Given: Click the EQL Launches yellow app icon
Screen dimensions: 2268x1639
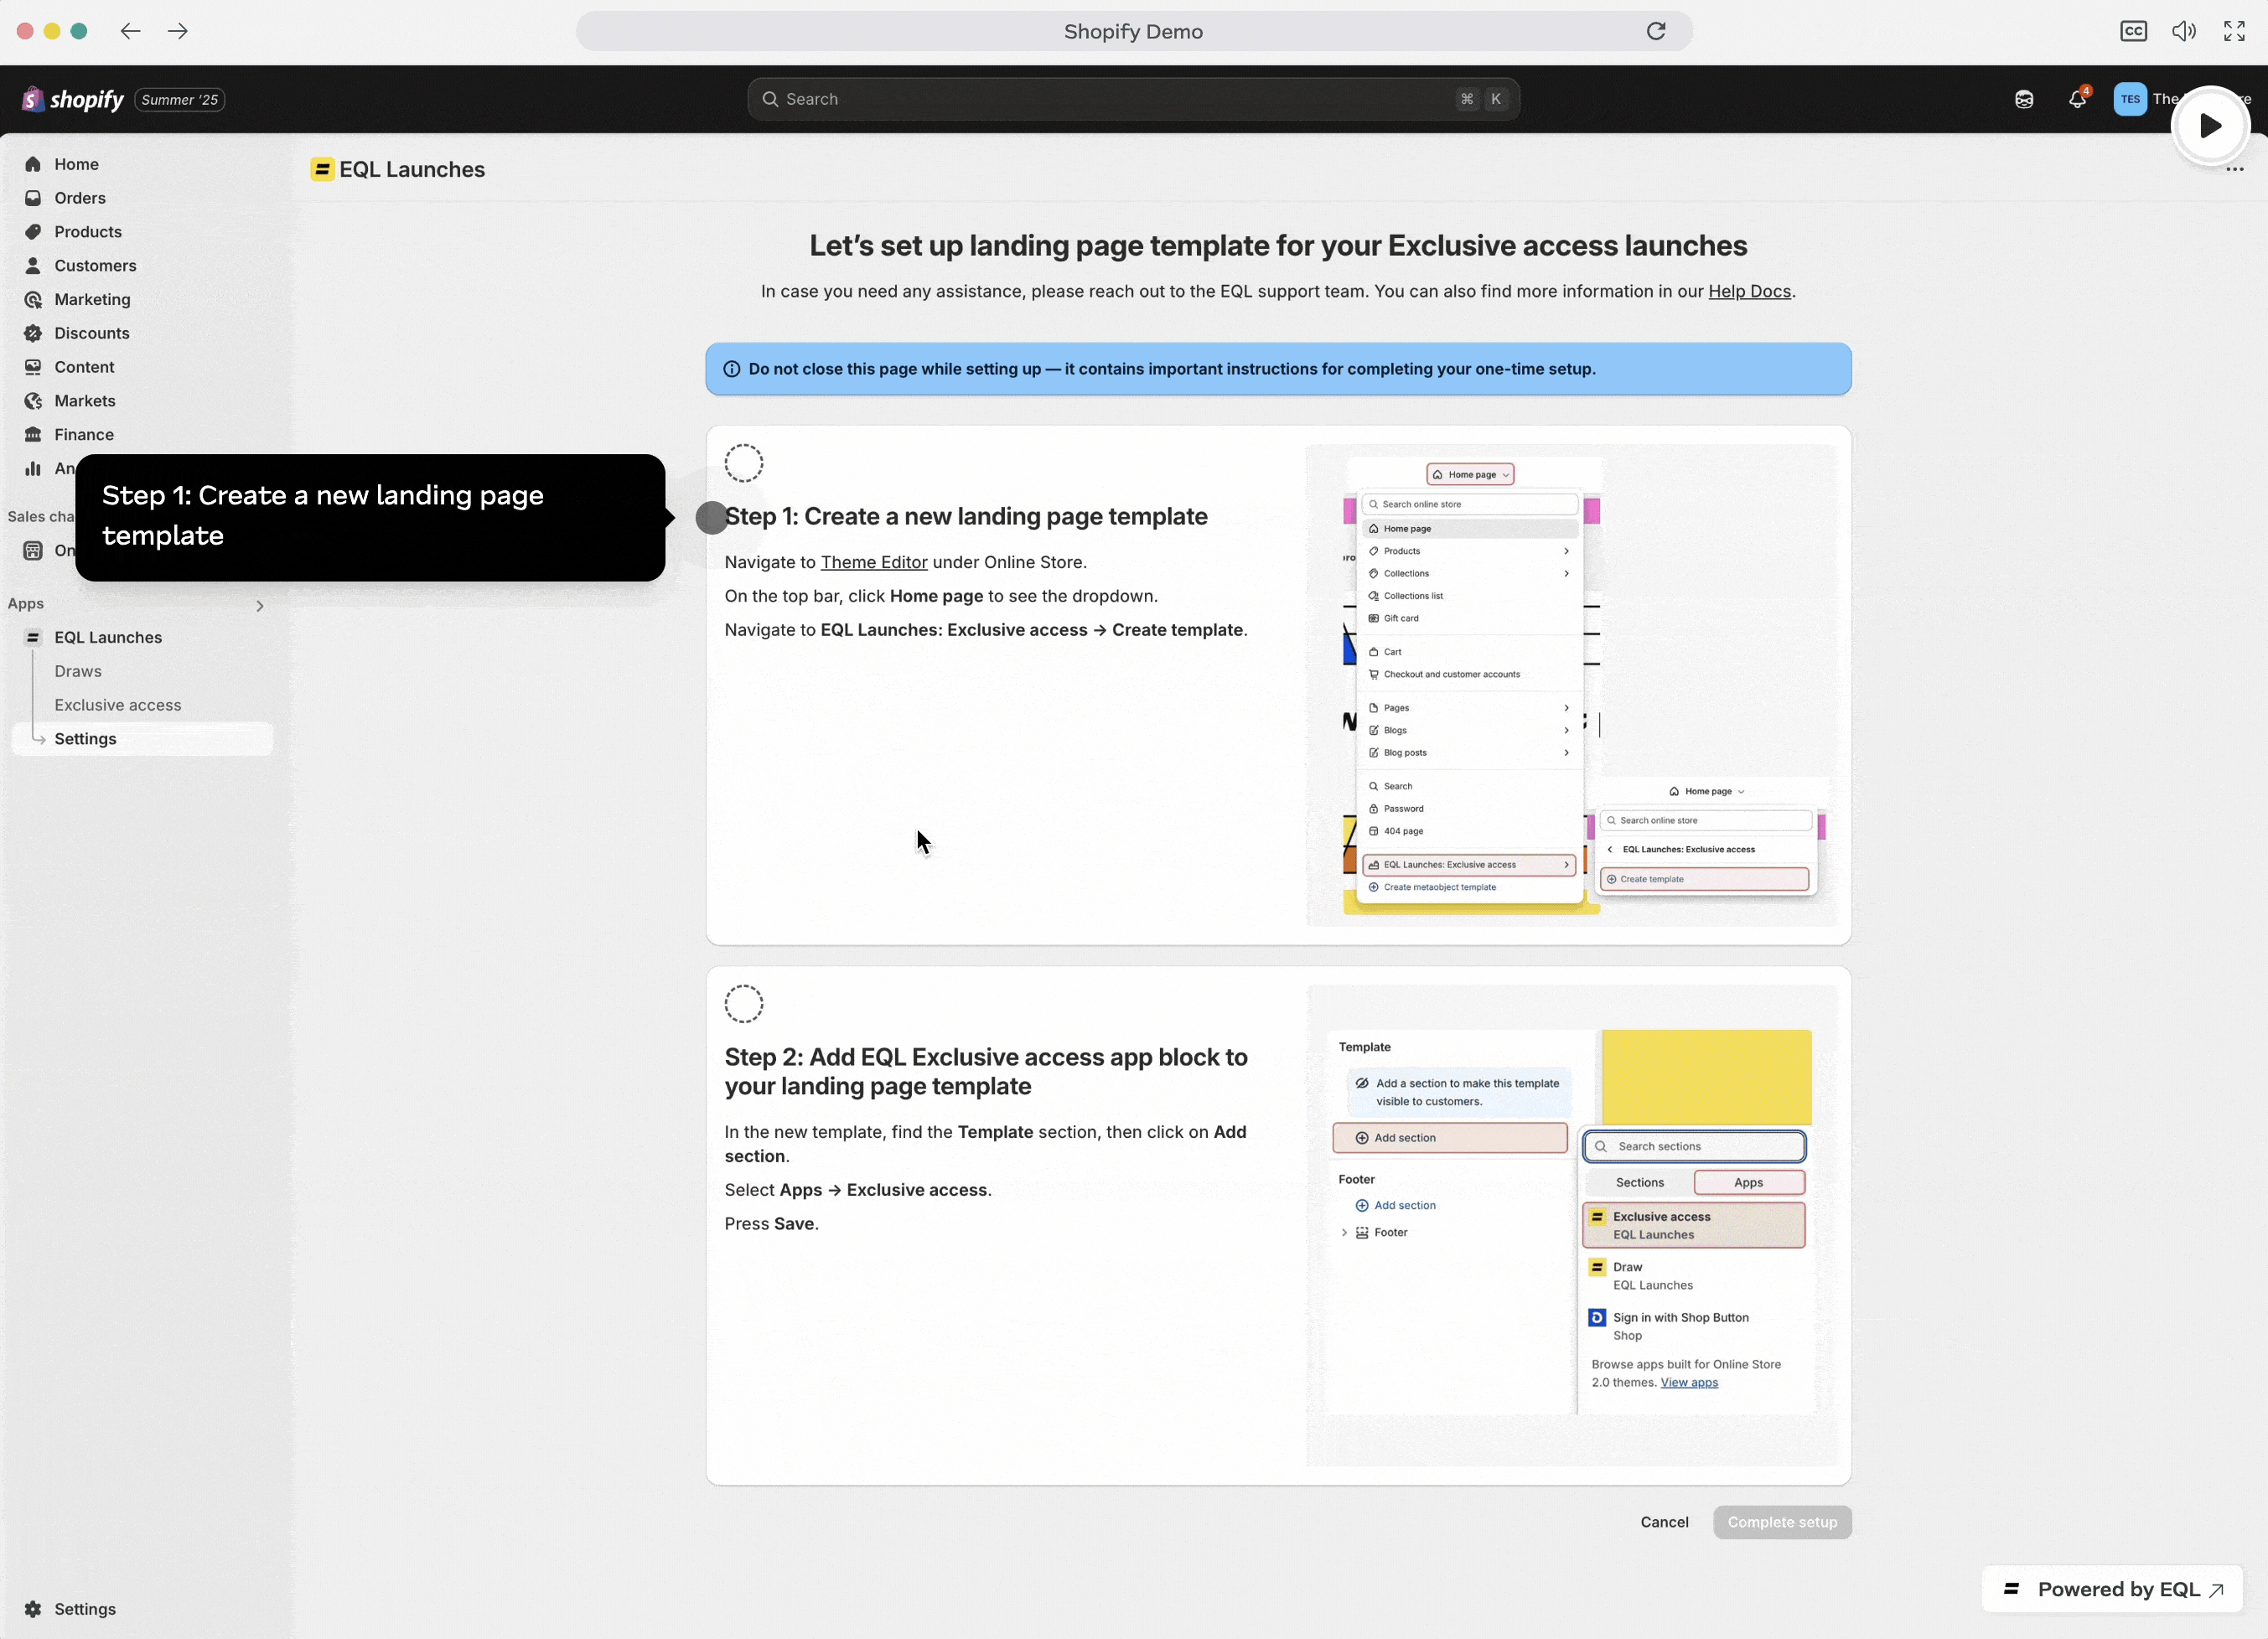Looking at the screenshot, I should tap(322, 169).
